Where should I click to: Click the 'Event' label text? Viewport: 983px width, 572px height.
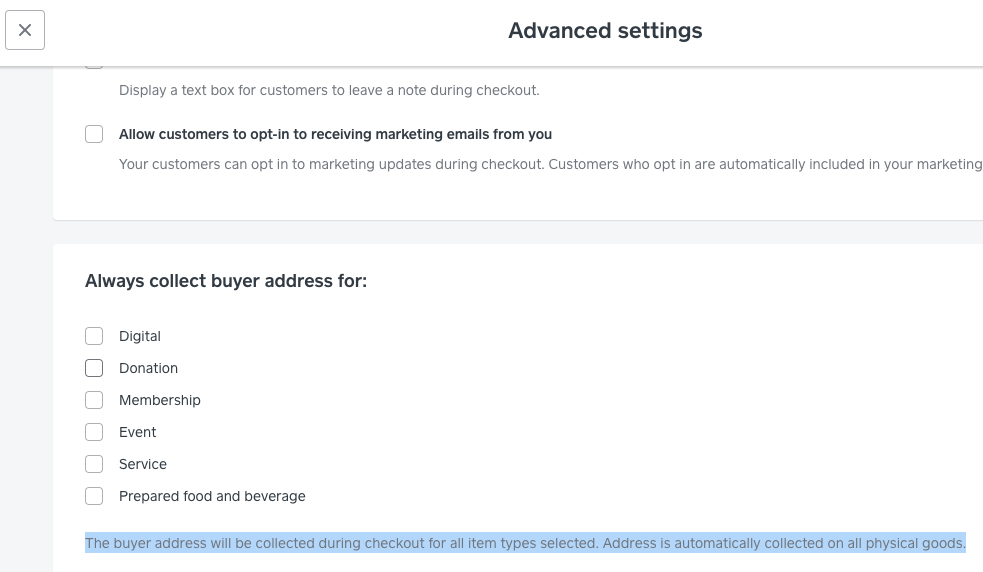(x=138, y=432)
